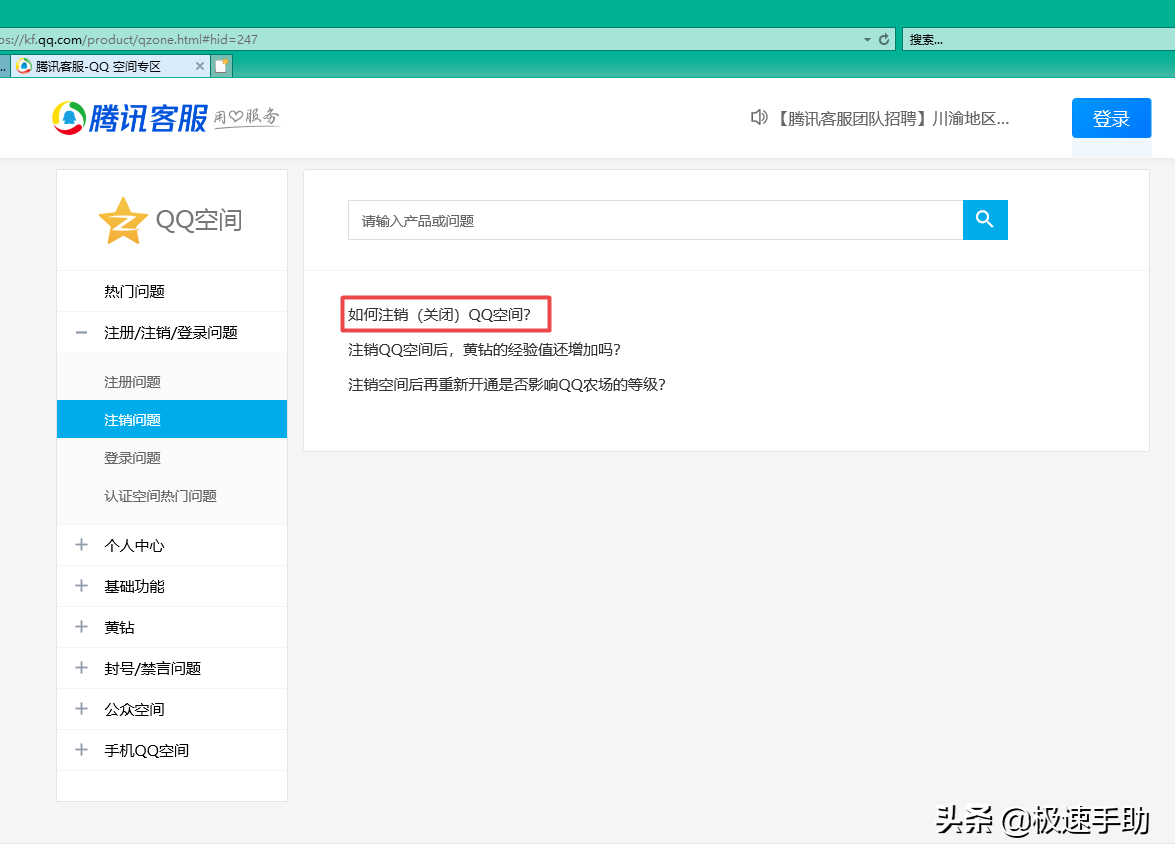Click the favicon on the current browser tab
This screenshot has height=860, width=1175.
pos(23,64)
